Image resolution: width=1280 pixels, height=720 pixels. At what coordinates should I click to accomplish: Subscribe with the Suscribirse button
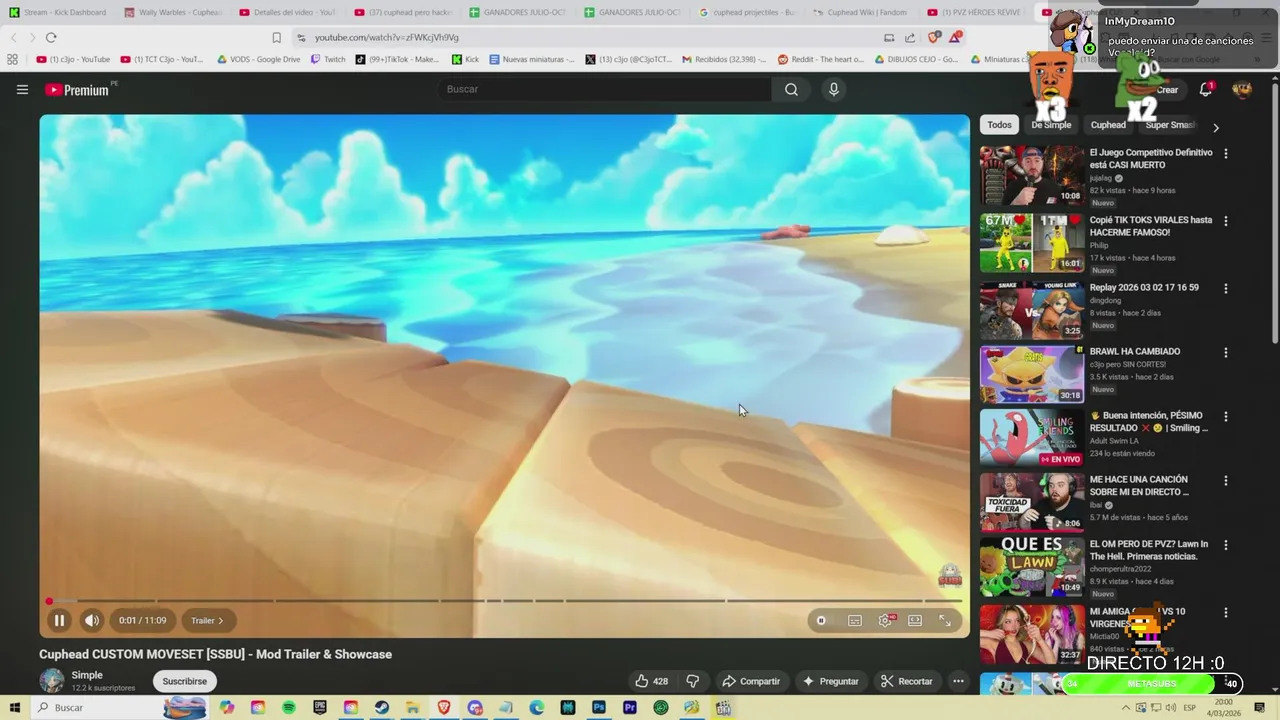(x=185, y=681)
